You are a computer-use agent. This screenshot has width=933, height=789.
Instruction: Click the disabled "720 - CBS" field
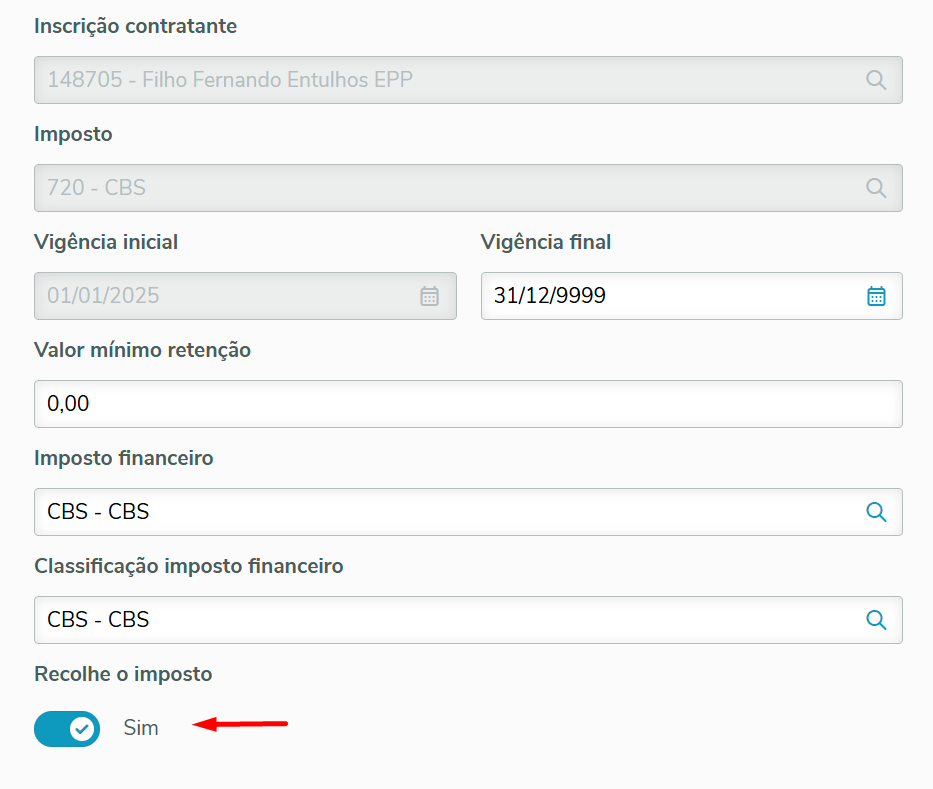(x=440, y=188)
